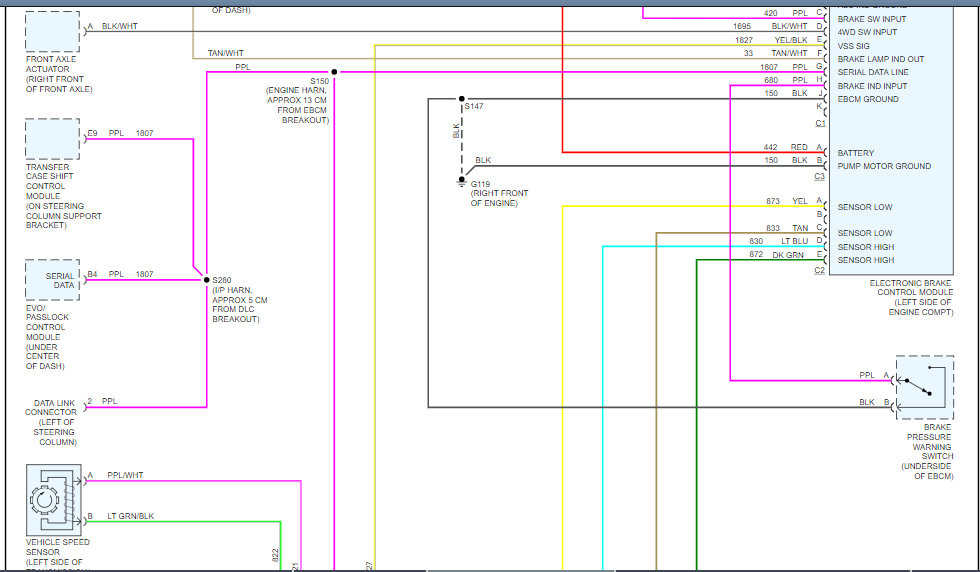Click the Data Link Connector label
The height and width of the screenshot is (572, 980).
[51, 423]
